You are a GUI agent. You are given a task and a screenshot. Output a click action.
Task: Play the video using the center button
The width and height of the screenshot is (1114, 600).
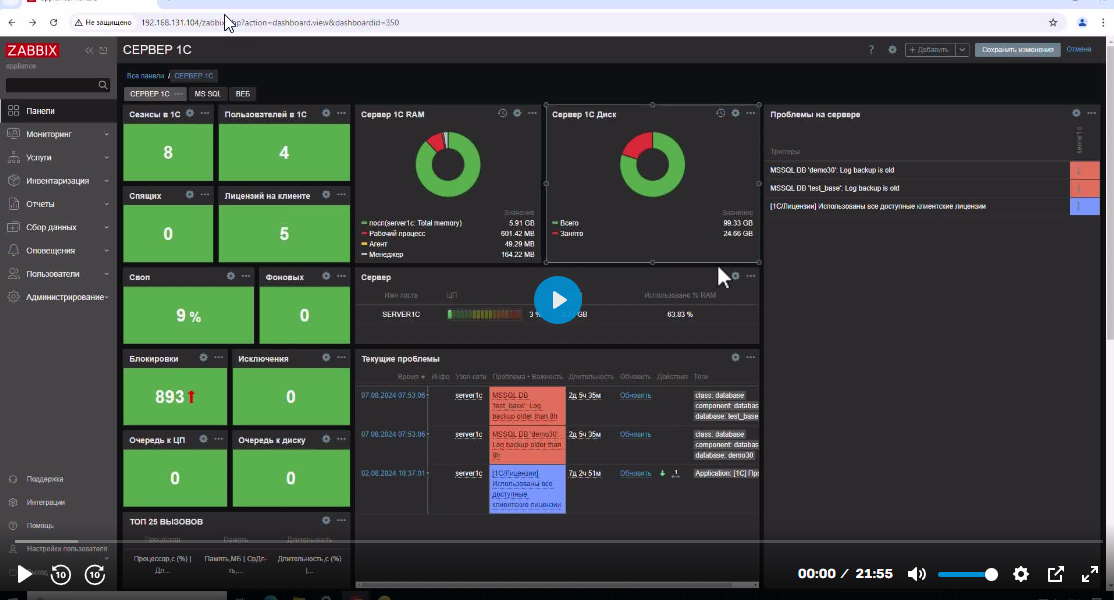click(x=557, y=299)
